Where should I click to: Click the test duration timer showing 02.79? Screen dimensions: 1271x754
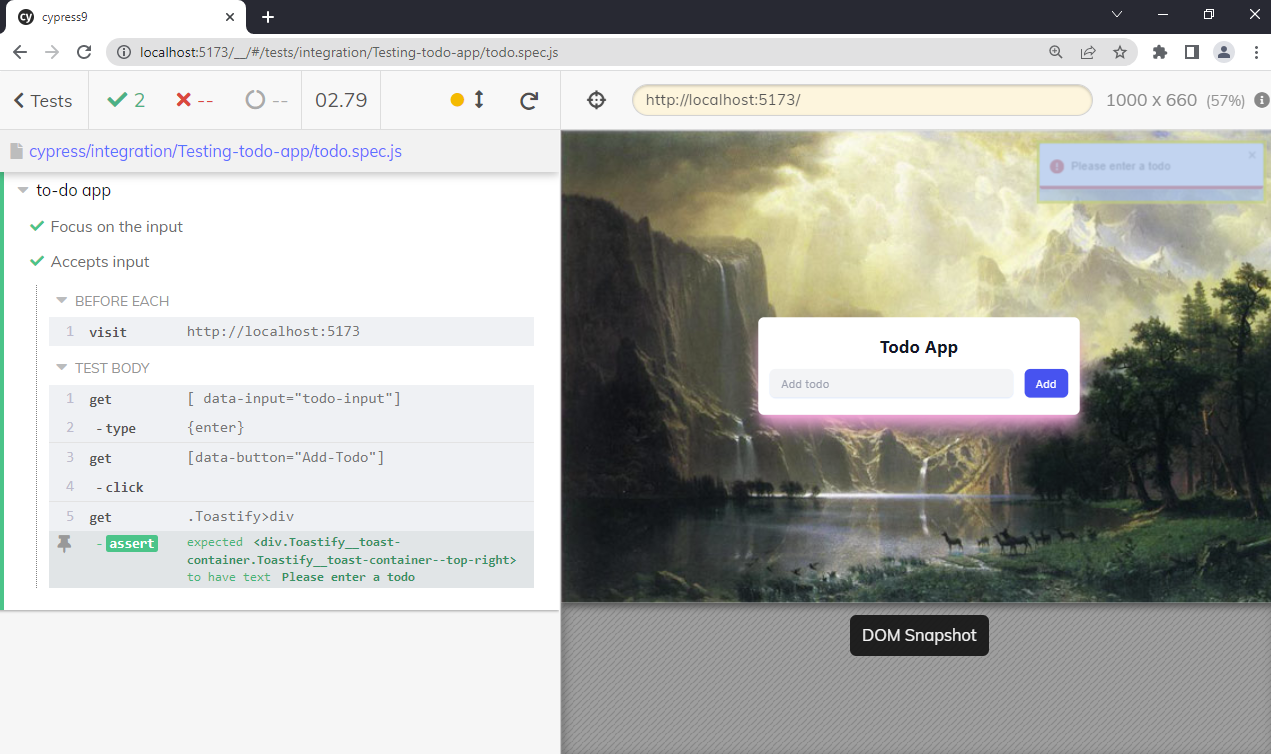pyautogui.click(x=340, y=100)
